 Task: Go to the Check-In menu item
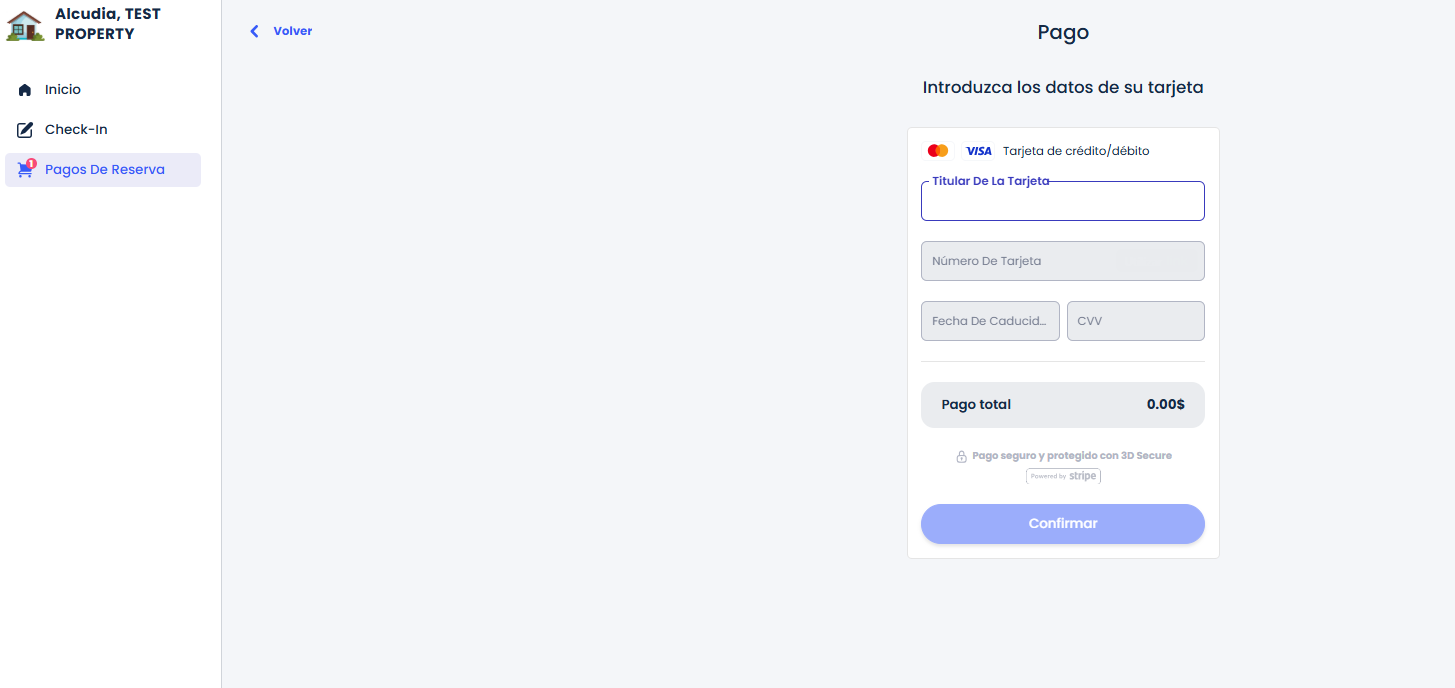pos(76,130)
